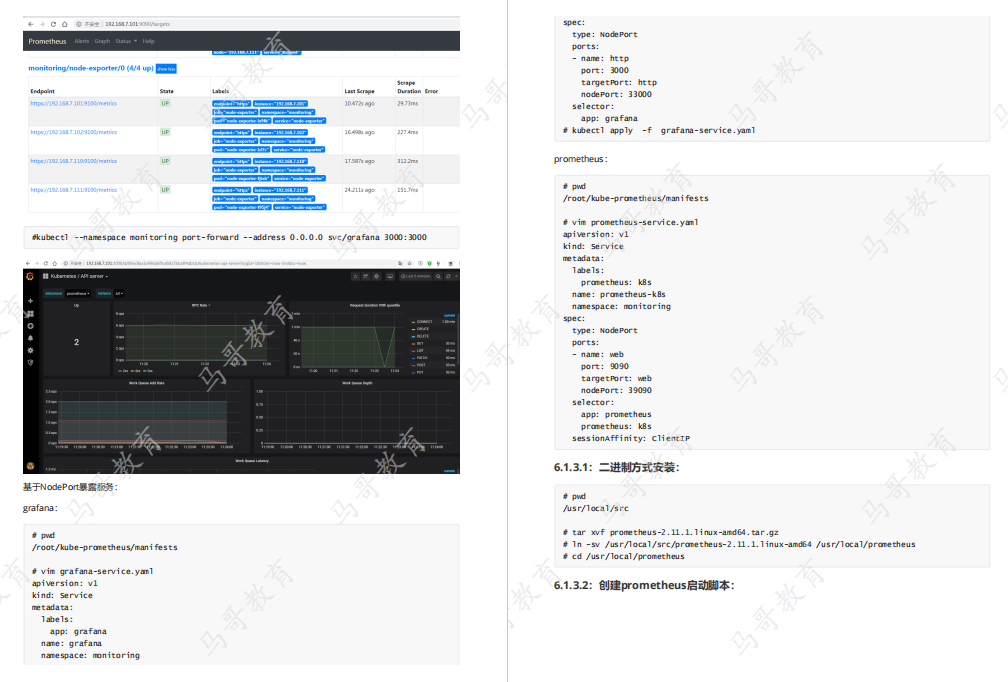Expand the prometheus datasource dropdown
The image size is (1008, 682).
pyautogui.click(x=77, y=293)
